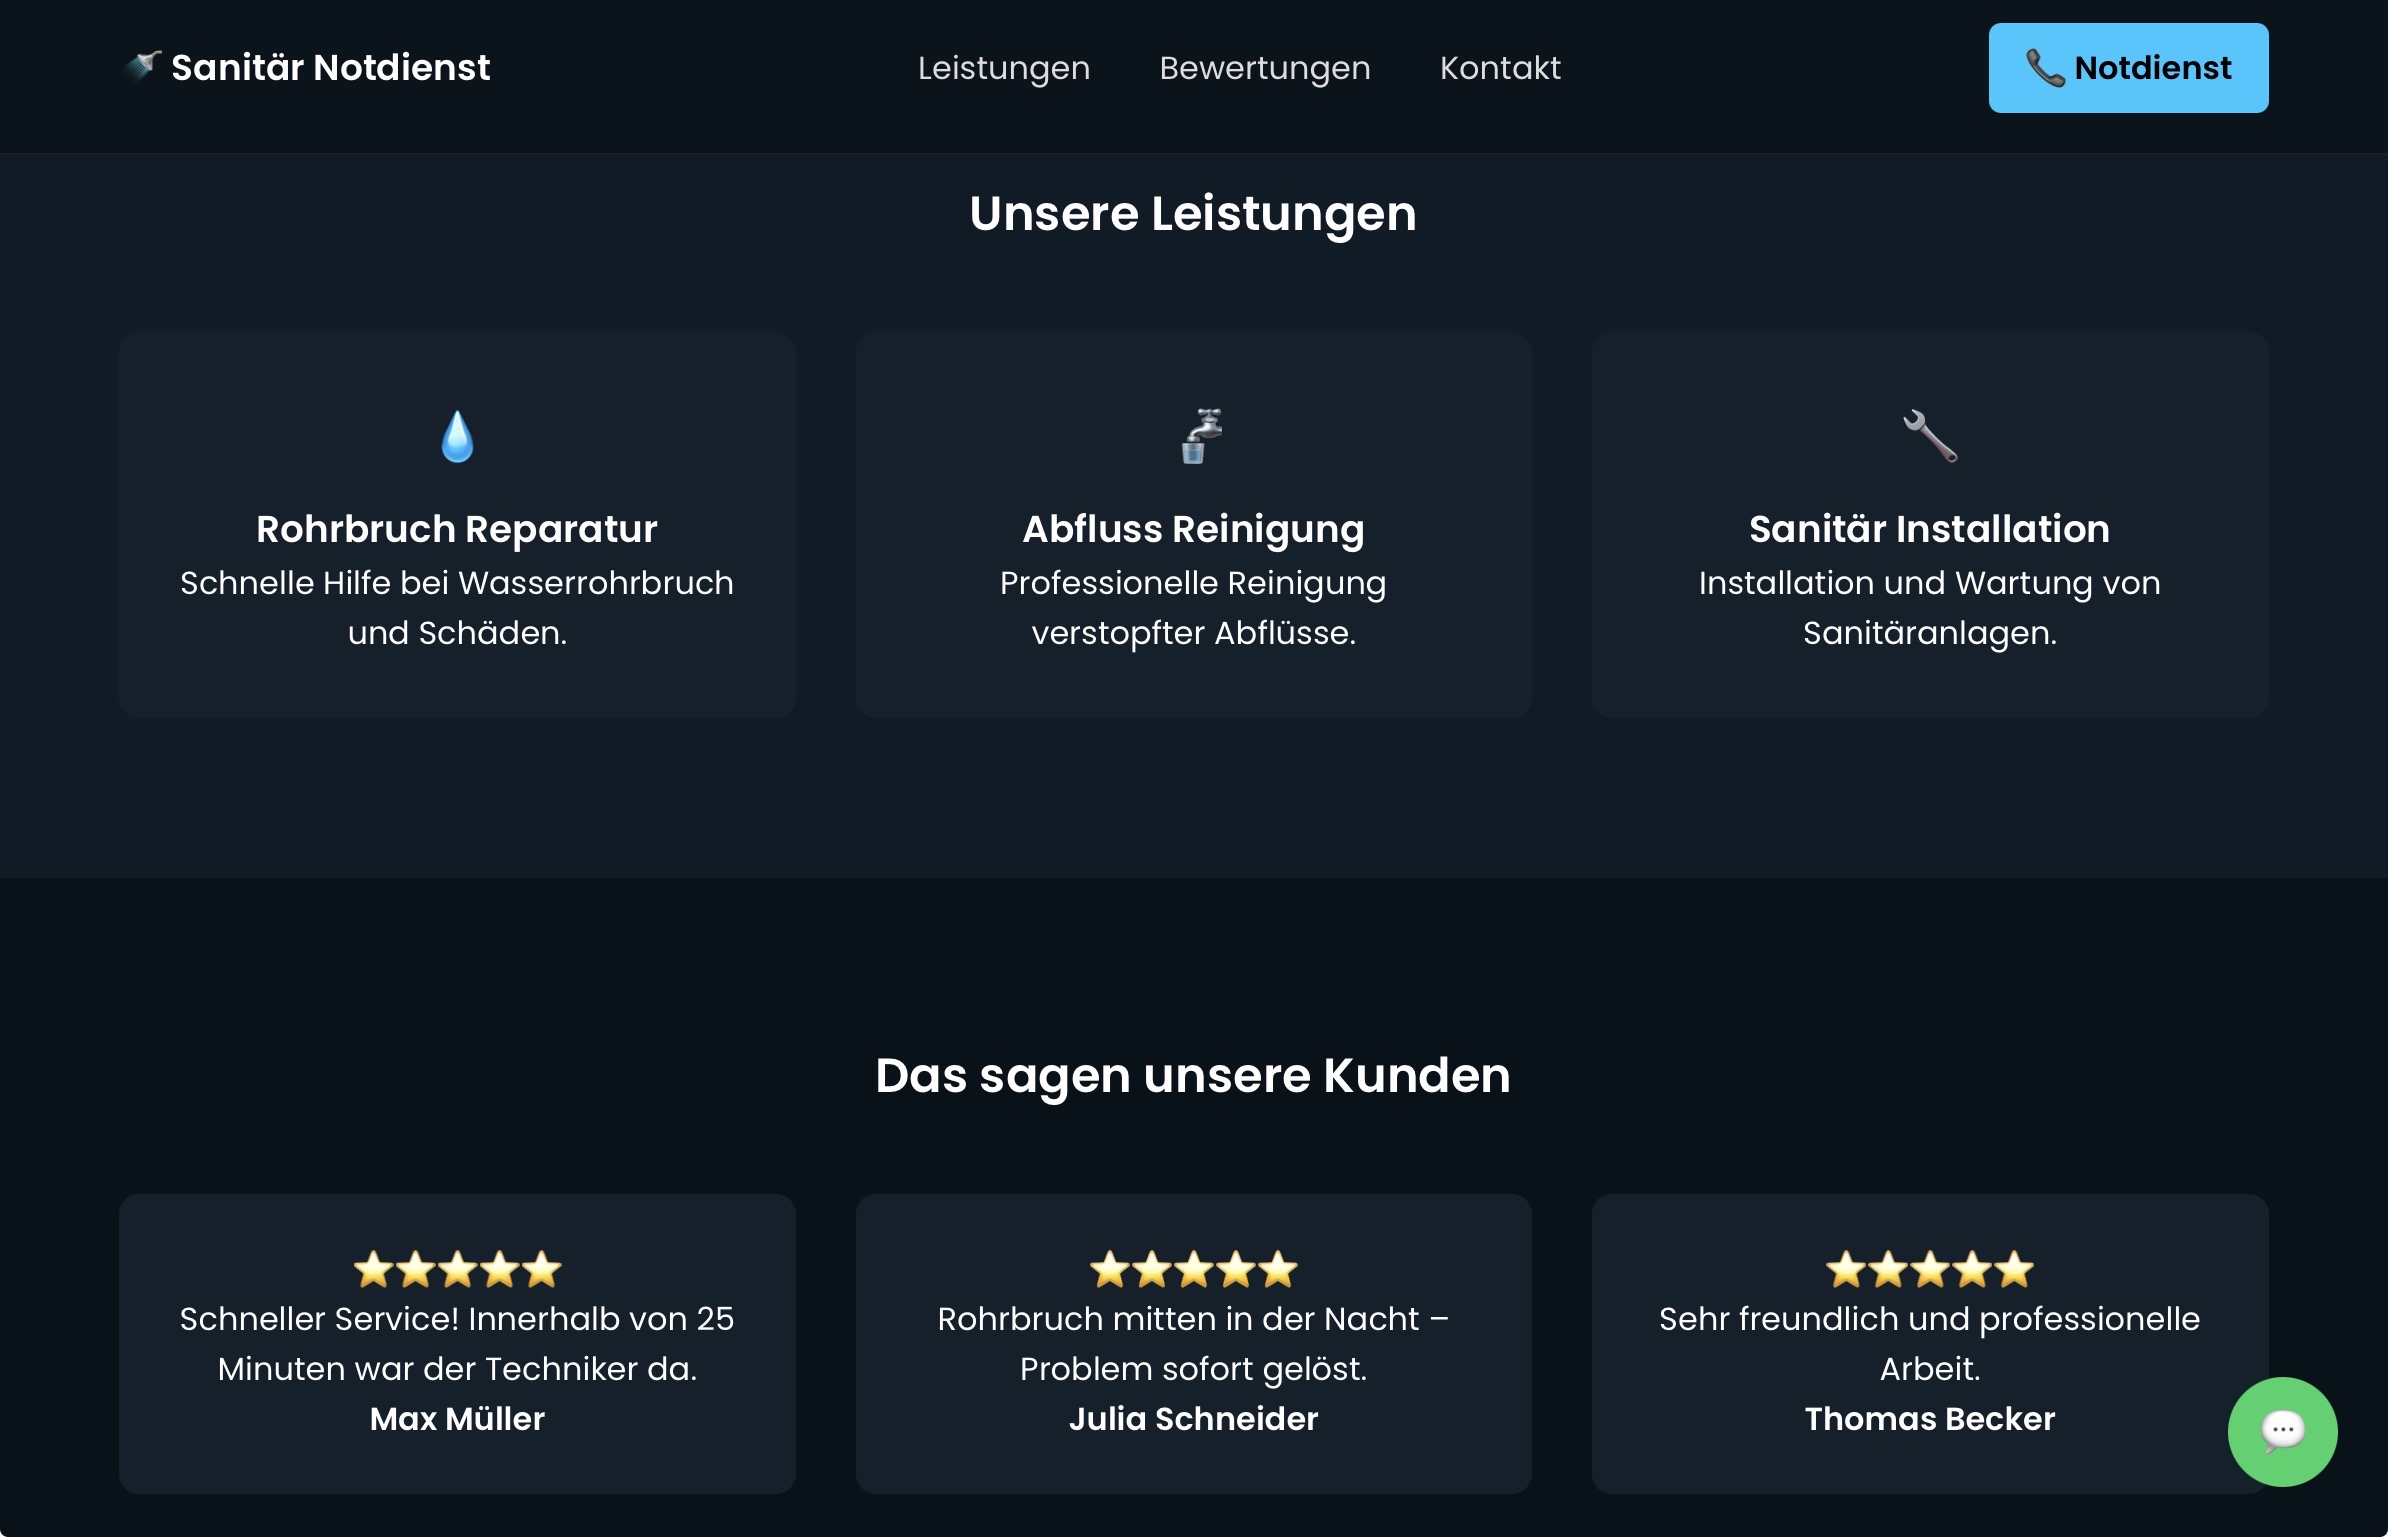The height and width of the screenshot is (1537, 2388).
Task: Click the Sanitär Installation card title
Action: coord(1929,529)
